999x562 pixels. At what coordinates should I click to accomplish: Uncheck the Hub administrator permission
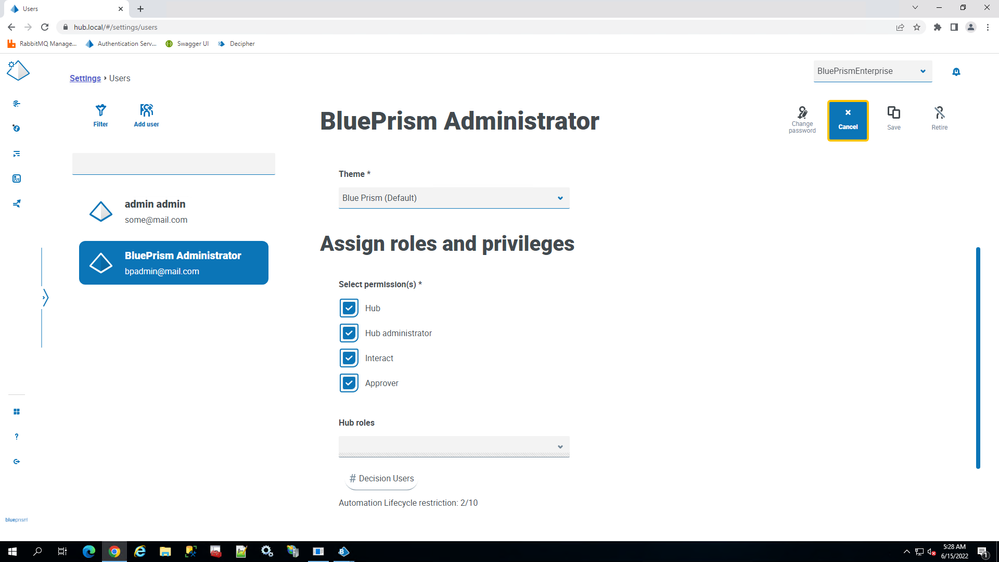click(349, 333)
